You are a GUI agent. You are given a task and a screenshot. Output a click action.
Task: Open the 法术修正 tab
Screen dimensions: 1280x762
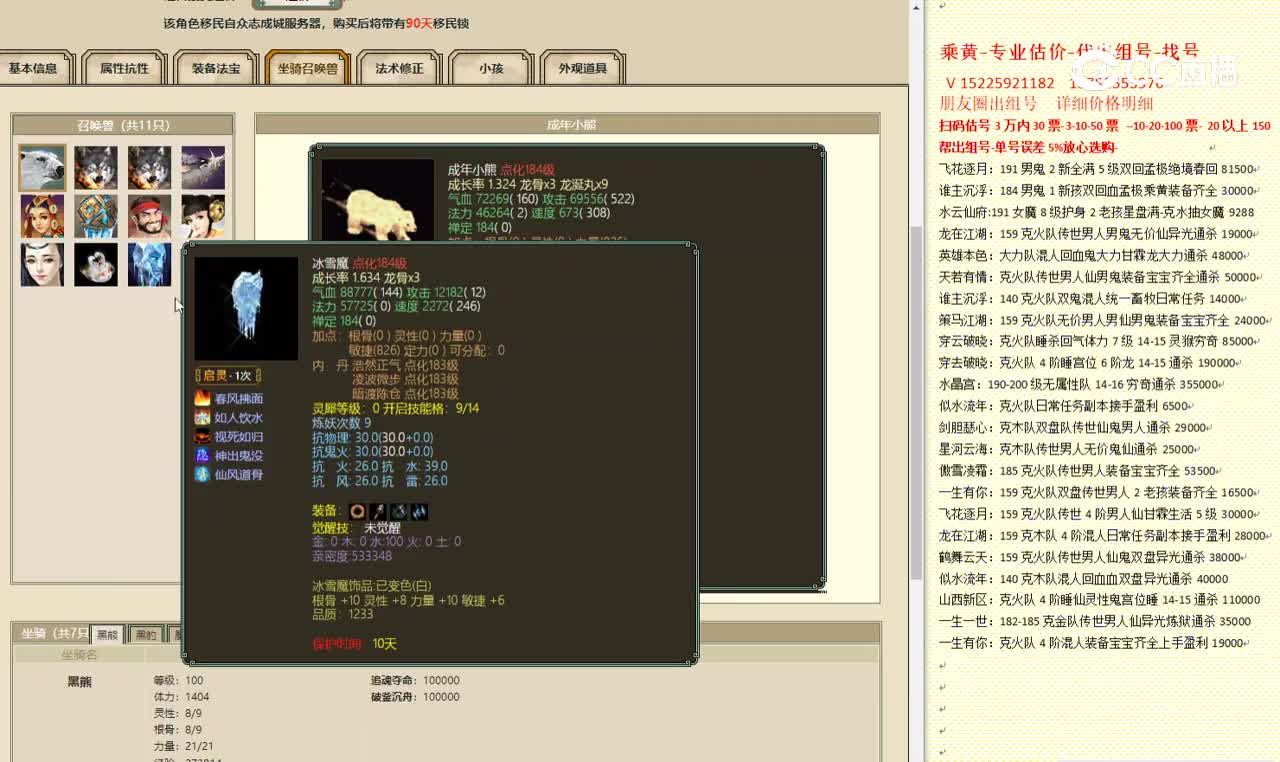tap(399, 68)
